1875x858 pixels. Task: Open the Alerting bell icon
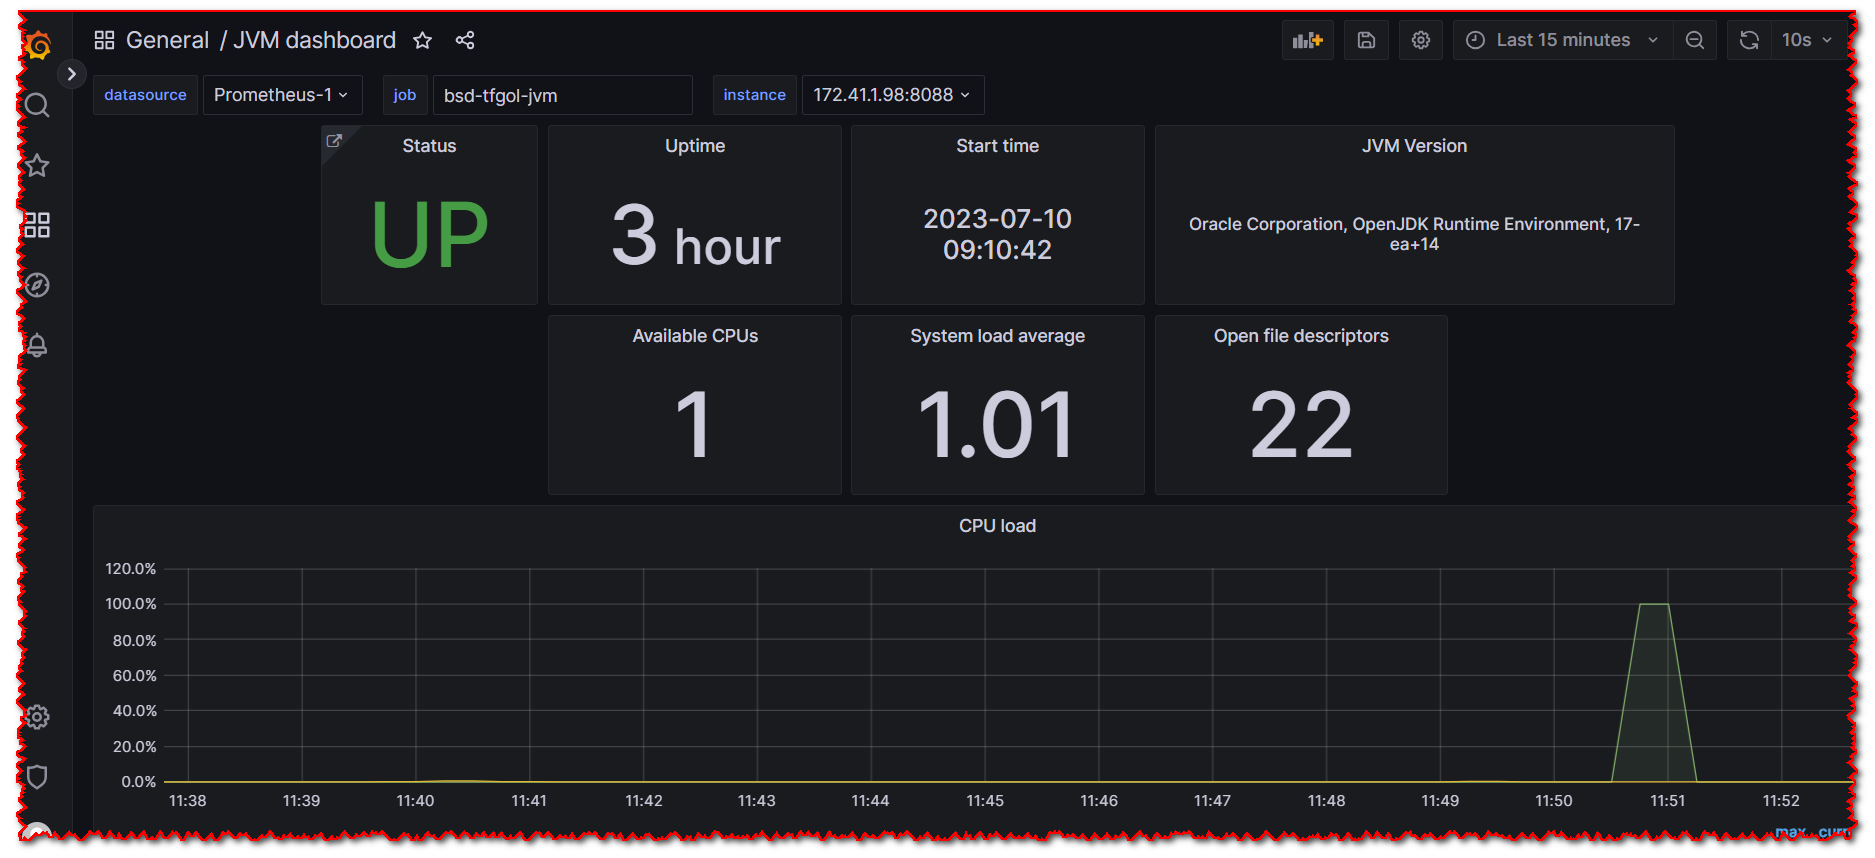(37, 345)
